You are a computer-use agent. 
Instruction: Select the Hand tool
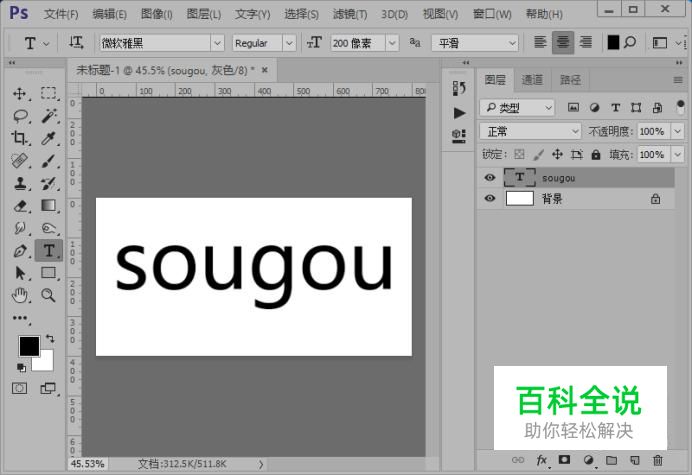coord(19,295)
